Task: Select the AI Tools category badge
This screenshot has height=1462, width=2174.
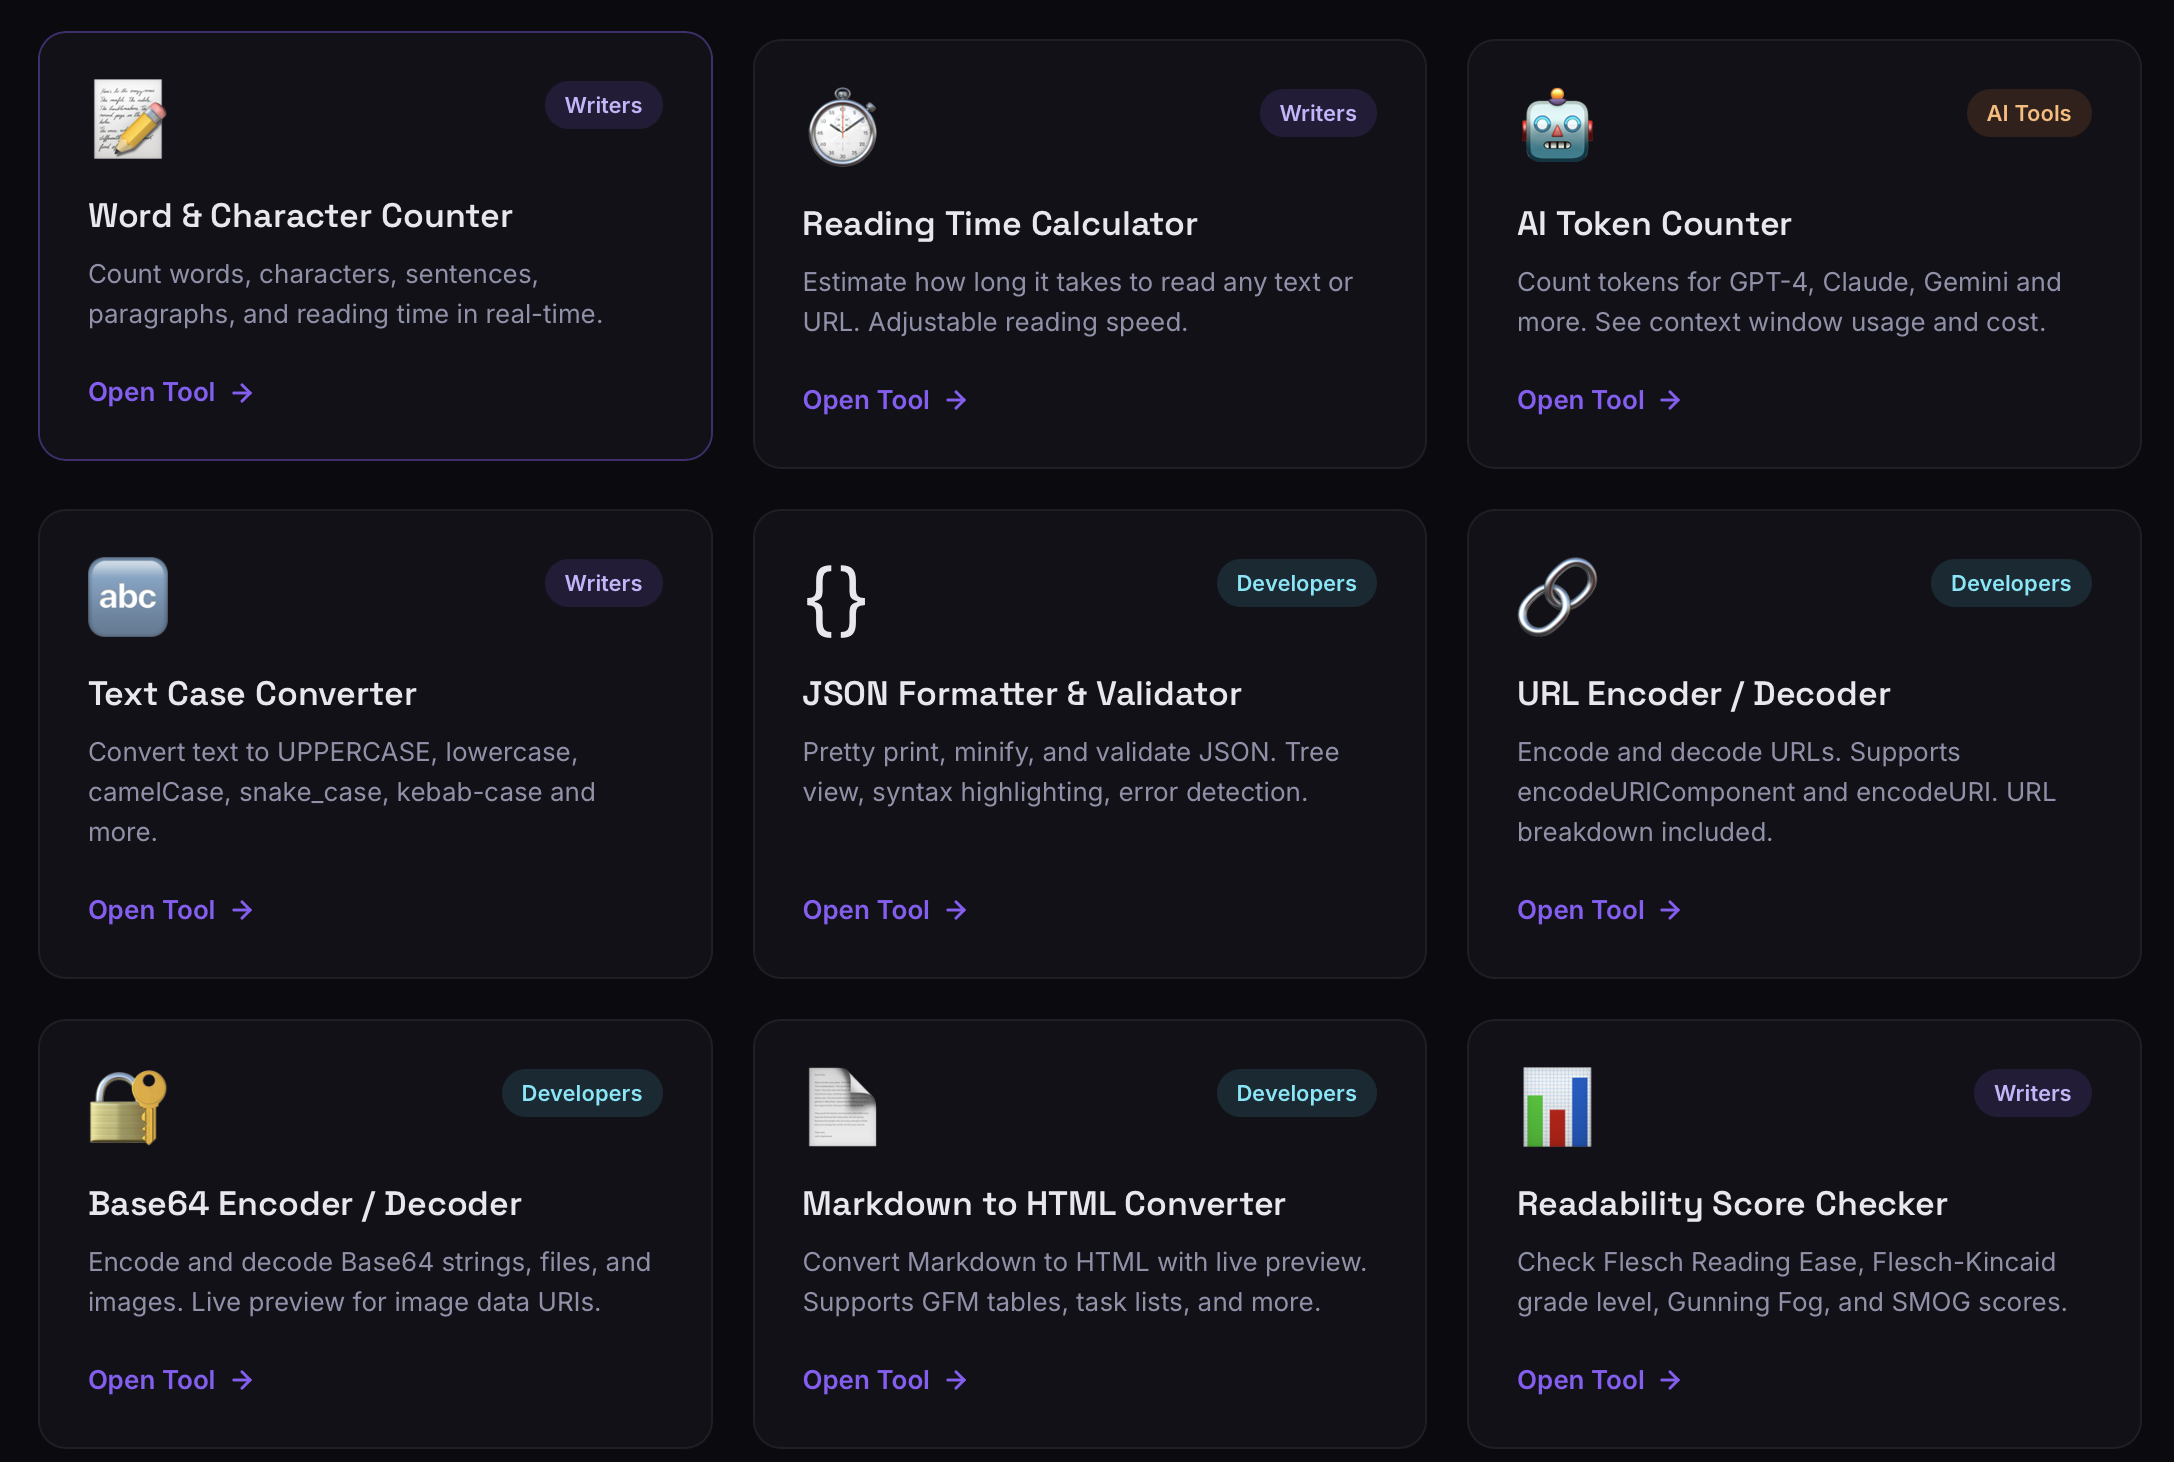Action: click(2028, 113)
